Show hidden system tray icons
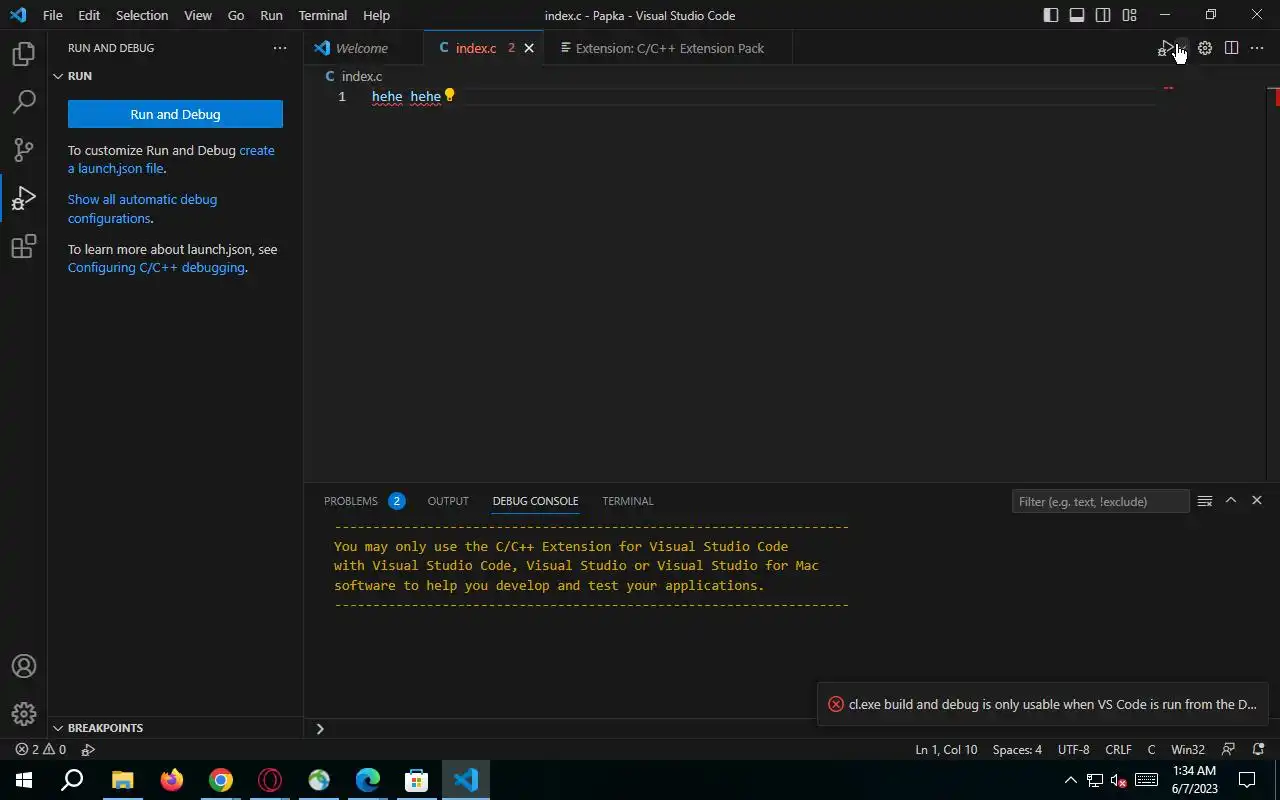1280x800 pixels. click(x=1070, y=780)
